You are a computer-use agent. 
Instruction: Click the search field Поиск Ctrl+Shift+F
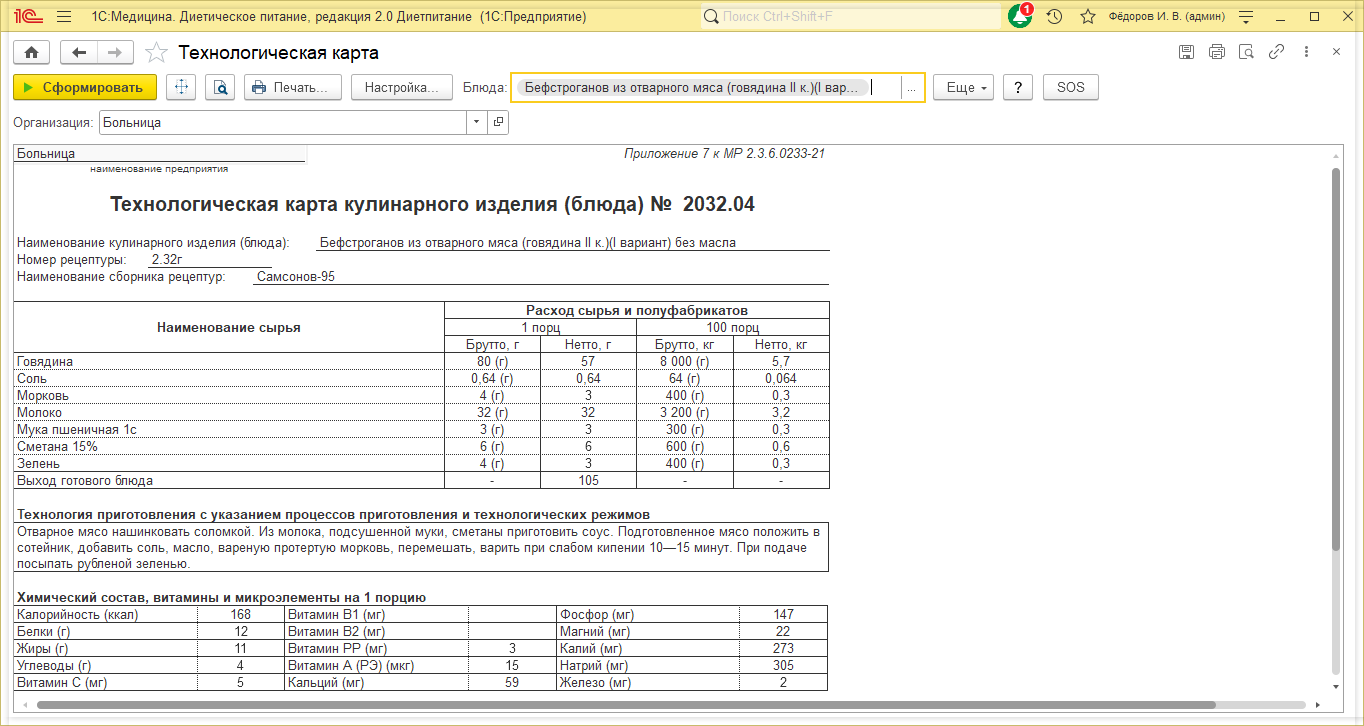(x=851, y=17)
